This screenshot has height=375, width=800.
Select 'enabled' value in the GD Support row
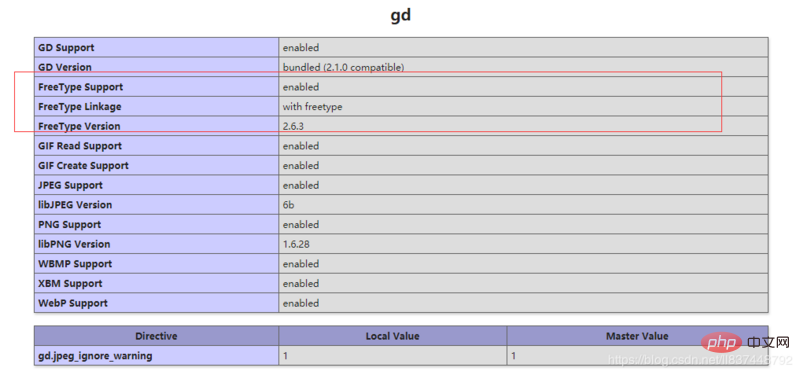pos(301,47)
